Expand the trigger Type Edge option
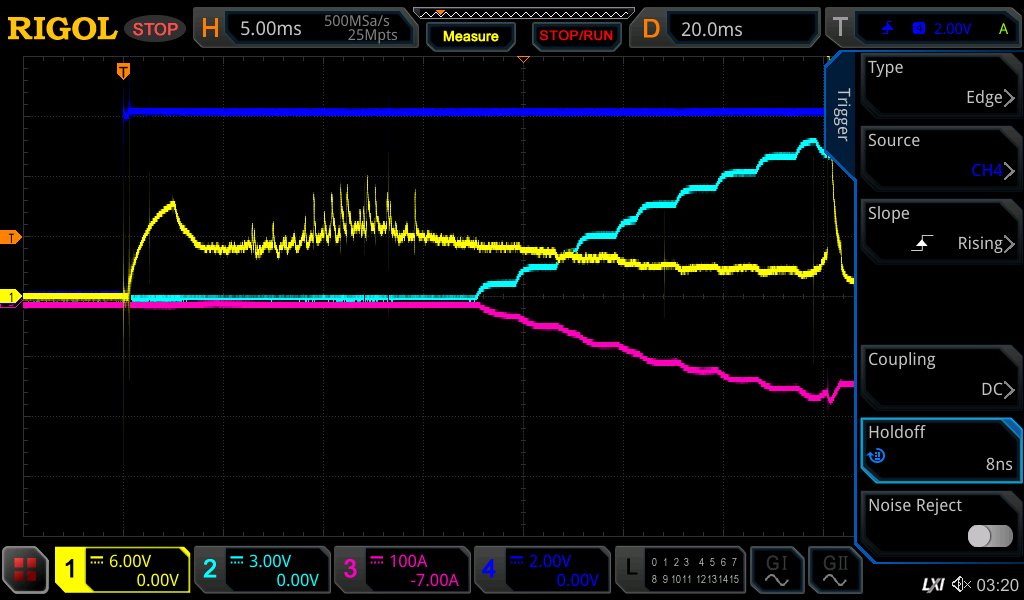Image resolution: width=1024 pixels, height=600 pixels. point(940,84)
